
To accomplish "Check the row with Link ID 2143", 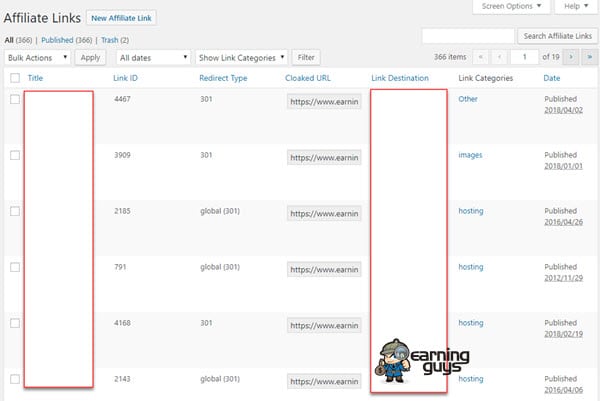I will [x=15, y=379].
